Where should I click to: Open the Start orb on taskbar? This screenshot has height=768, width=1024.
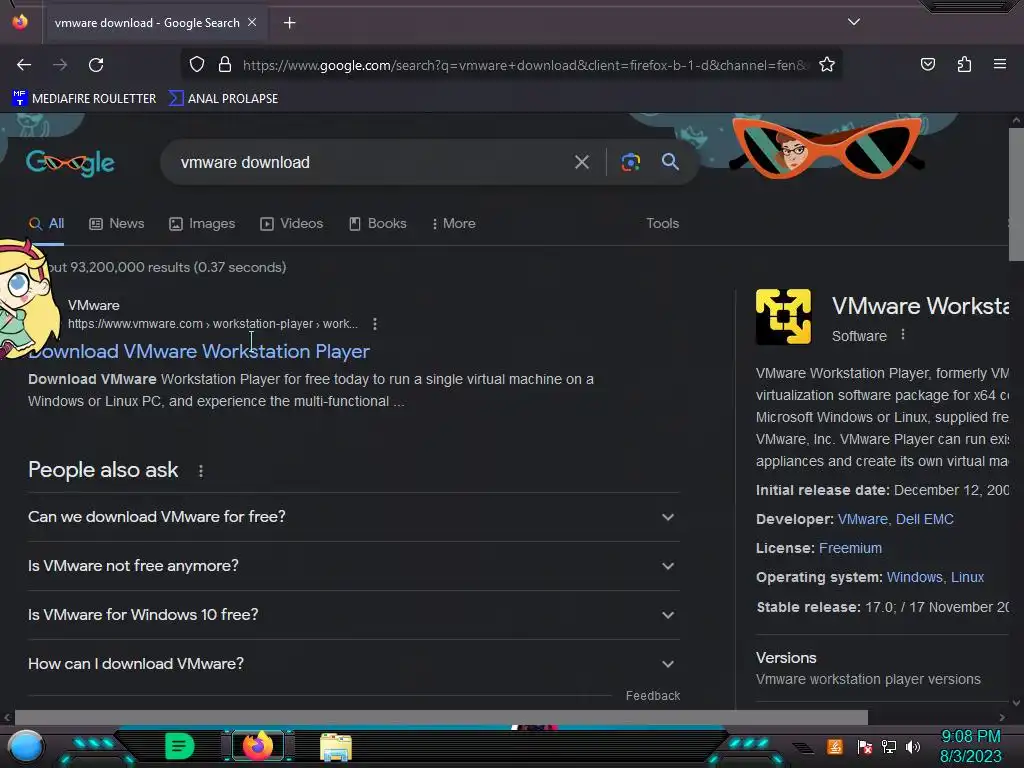(x=25, y=746)
